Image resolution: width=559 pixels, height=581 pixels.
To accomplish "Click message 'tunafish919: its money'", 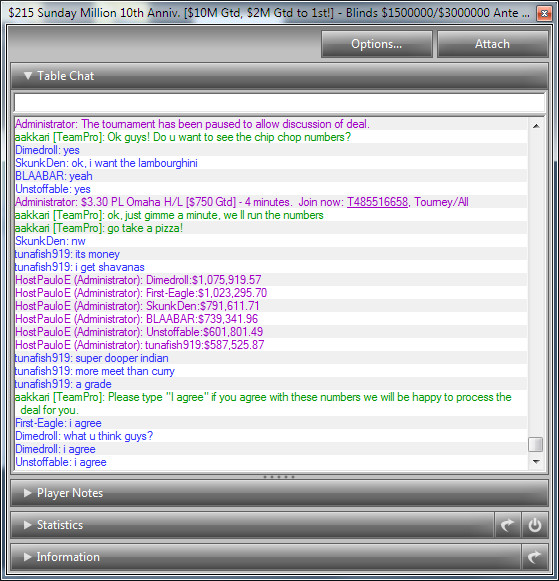I will pyautogui.click(x=67, y=254).
